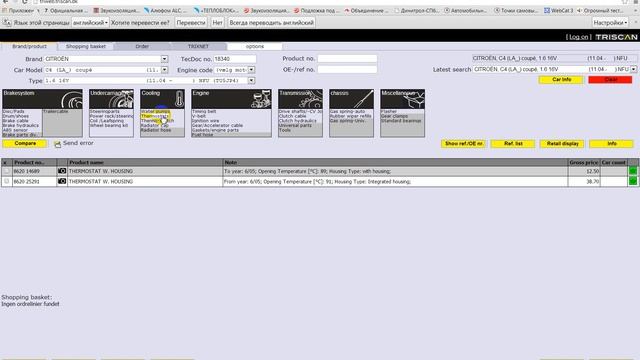640x360 pixels.
Task: Open the Объединение bookmark
Action: coord(366,10)
